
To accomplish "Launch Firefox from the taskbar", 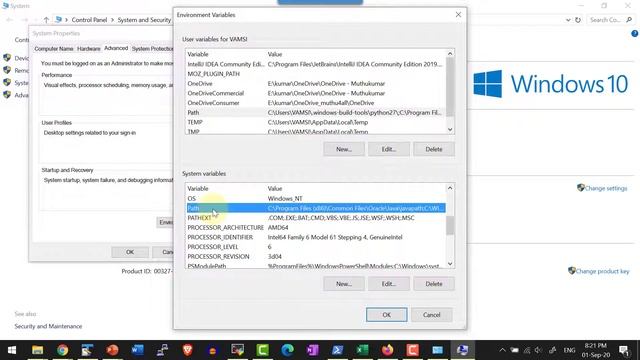I will click(x=387, y=350).
